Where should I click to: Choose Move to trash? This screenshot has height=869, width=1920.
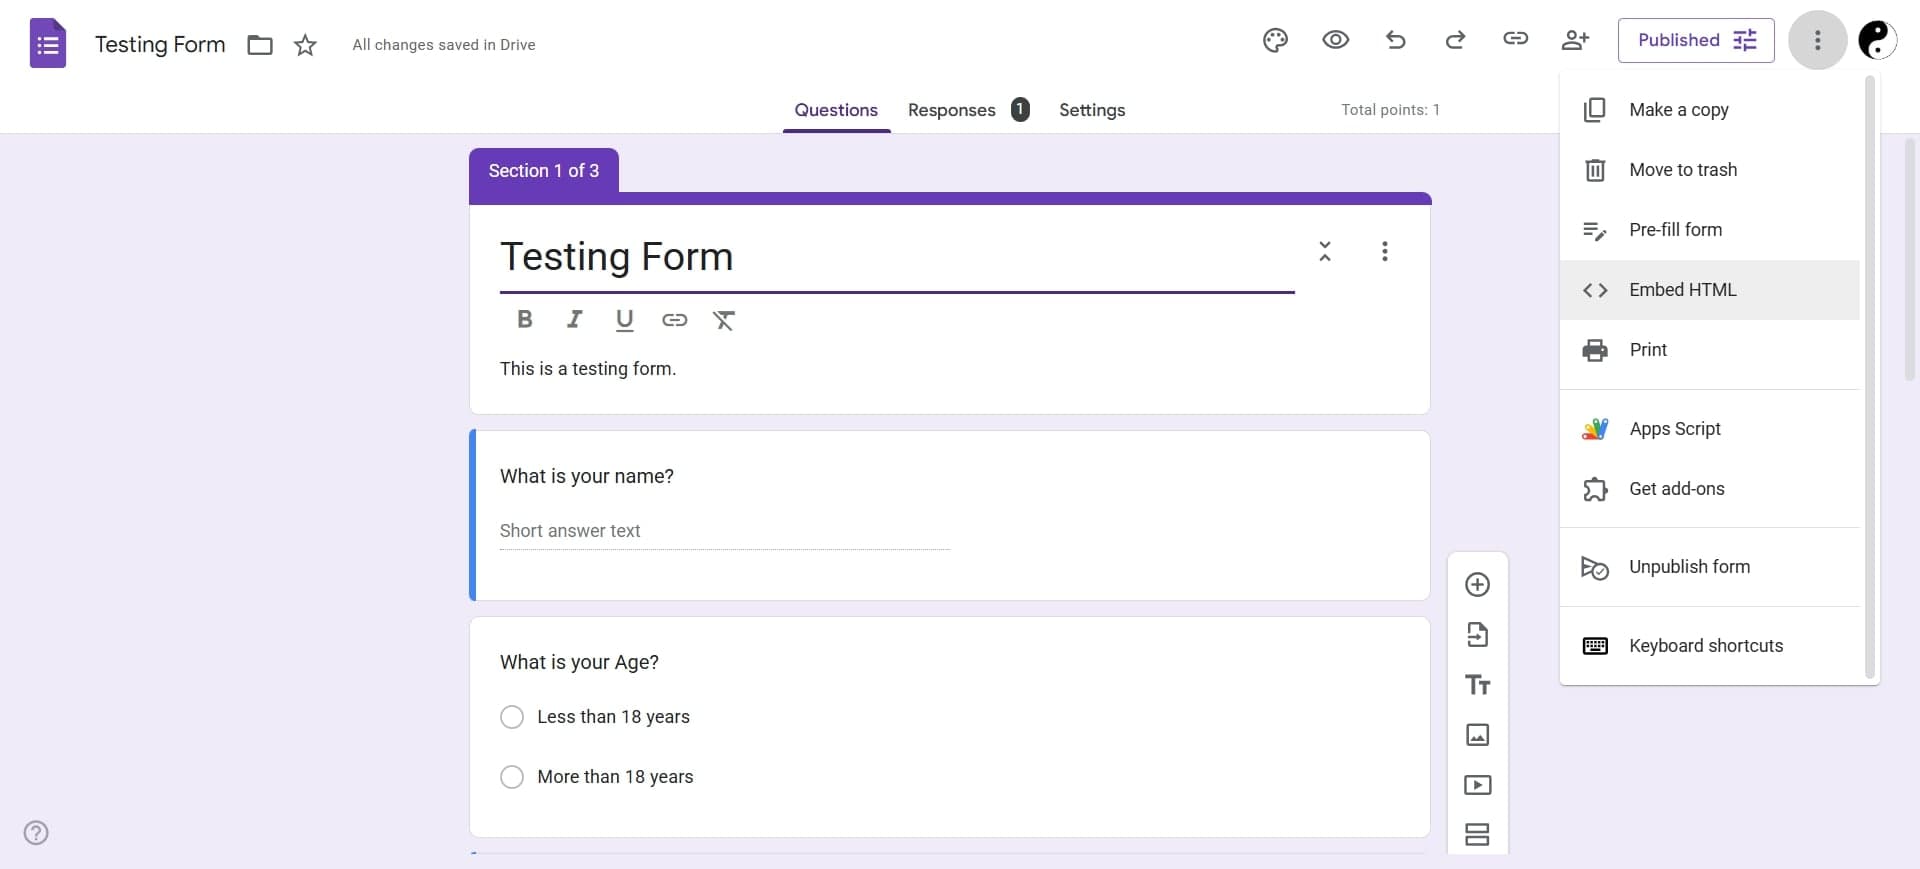[x=1709, y=170]
